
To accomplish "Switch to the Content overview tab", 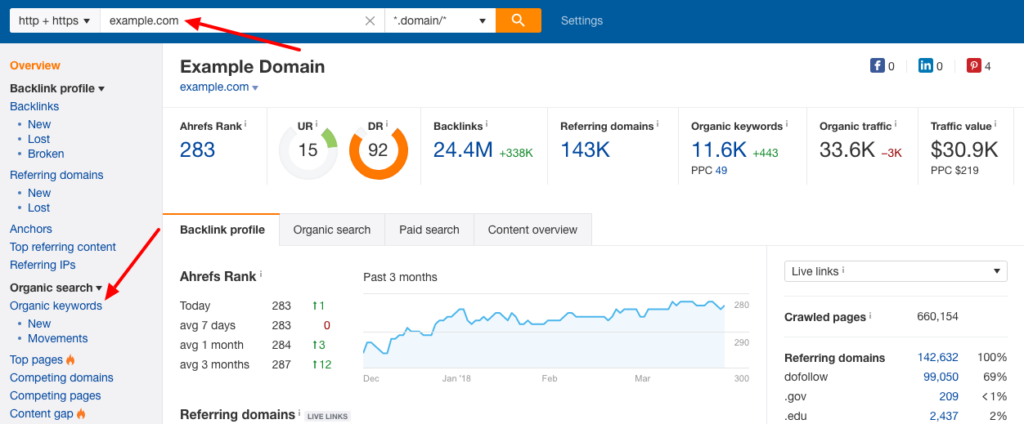I will (x=532, y=229).
